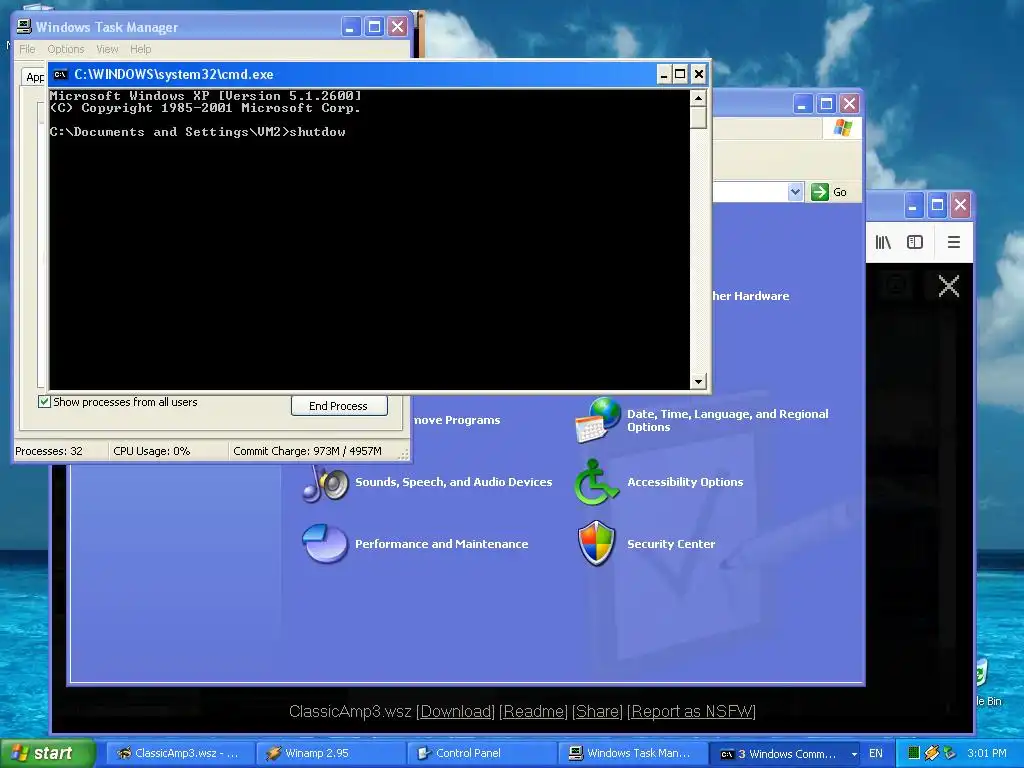1024x768 pixels.
Task: Toggle Show processes from all users
Action: coord(44,402)
